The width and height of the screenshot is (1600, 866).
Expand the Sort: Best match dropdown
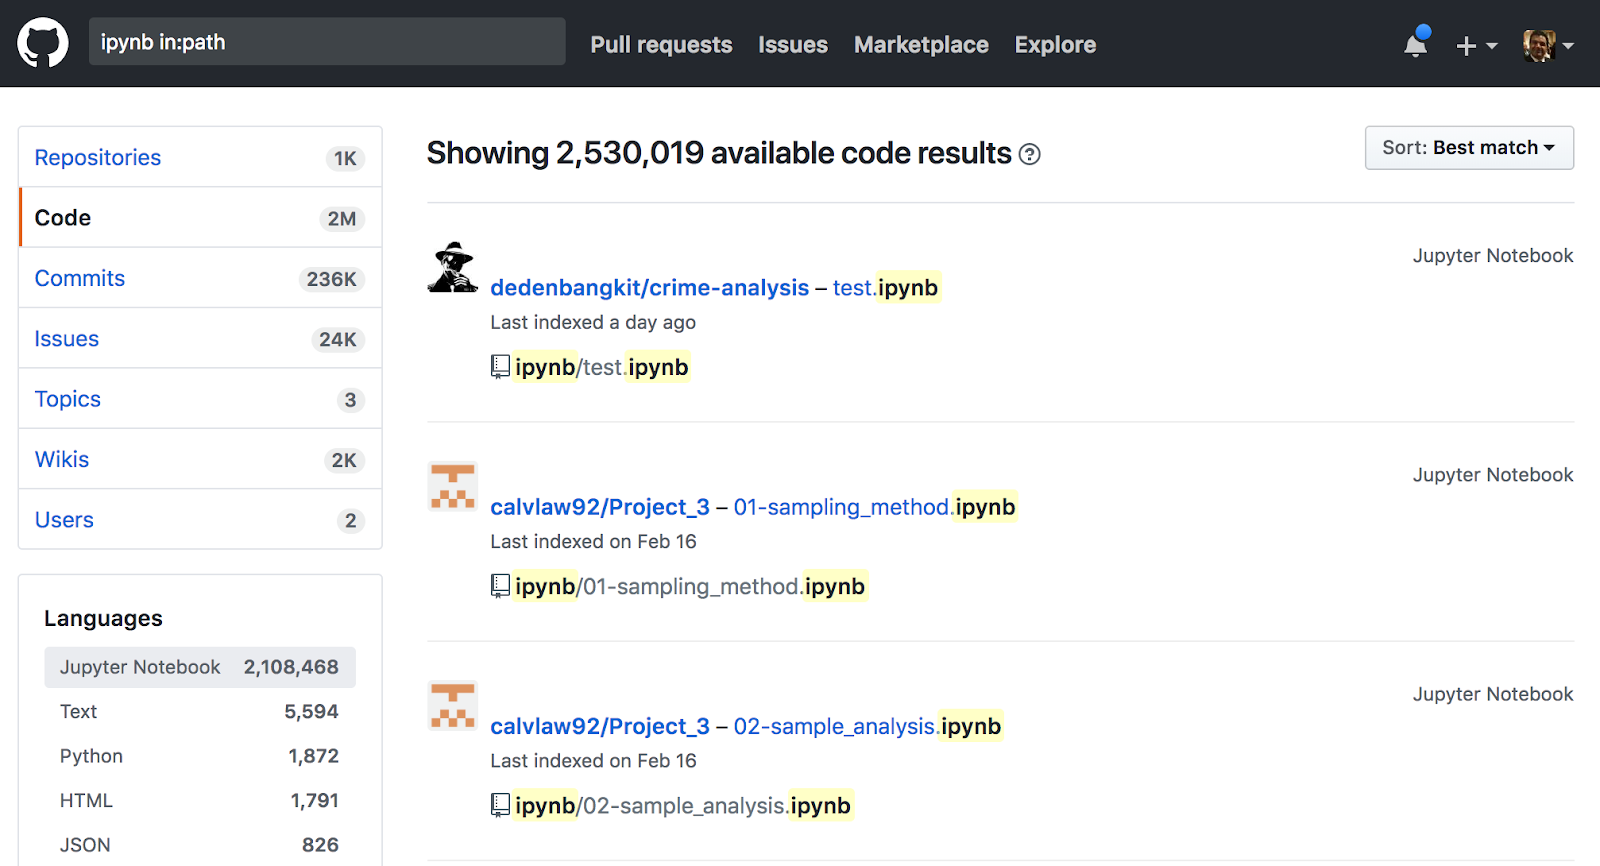click(x=1469, y=148)
